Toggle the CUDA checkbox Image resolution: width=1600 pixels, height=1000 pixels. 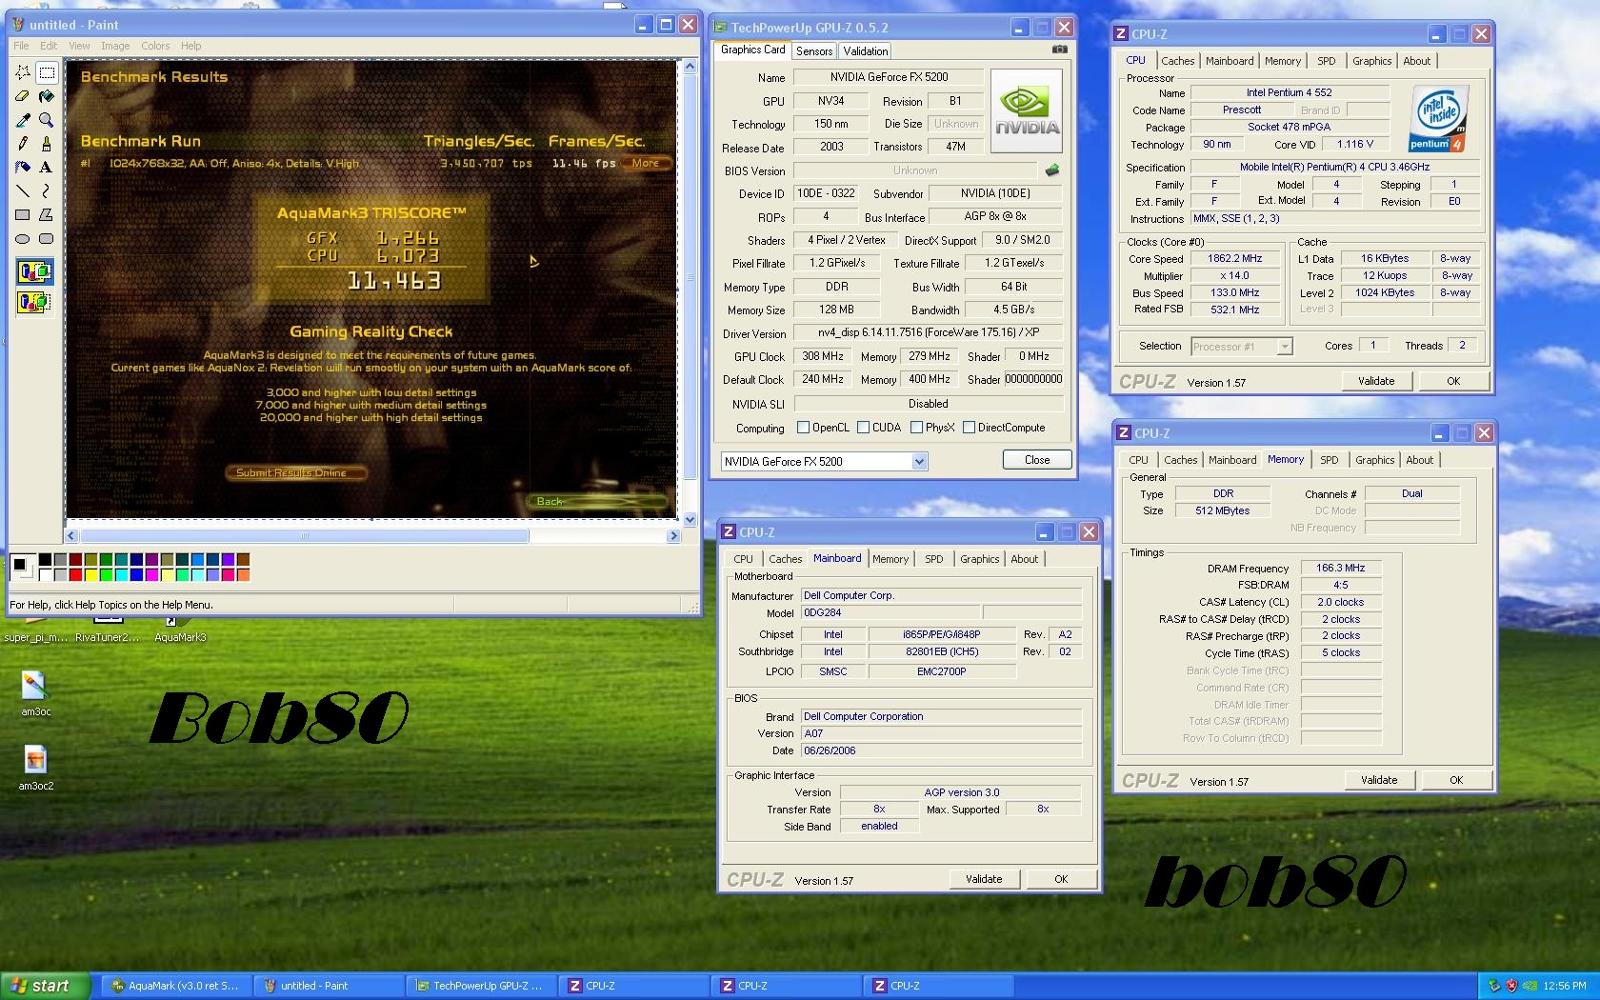(x=862, y=427)
